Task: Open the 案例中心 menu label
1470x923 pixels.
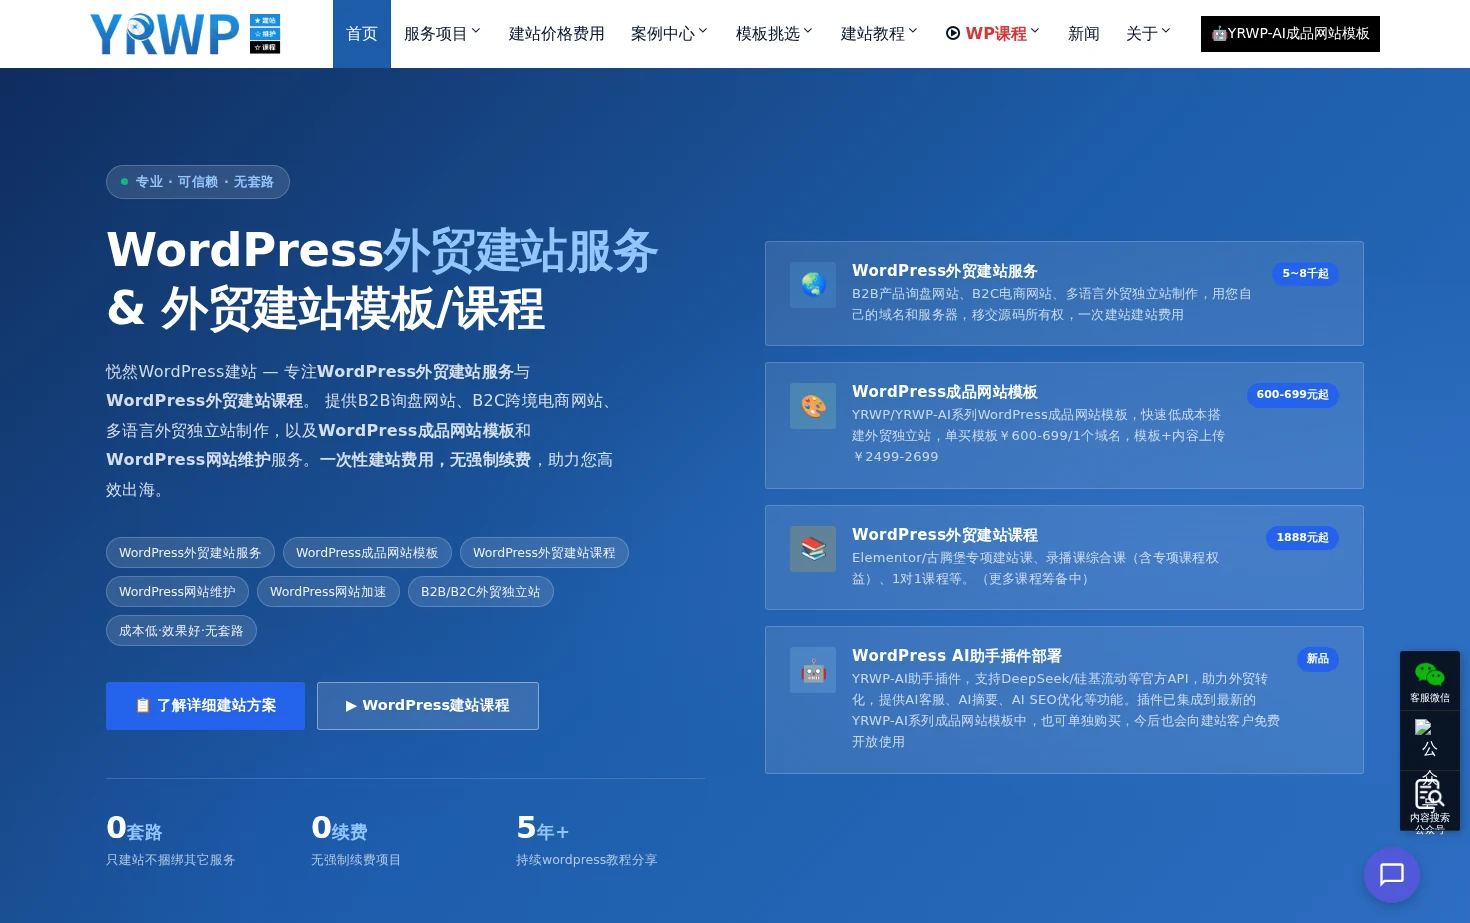Action: [663, 34]
